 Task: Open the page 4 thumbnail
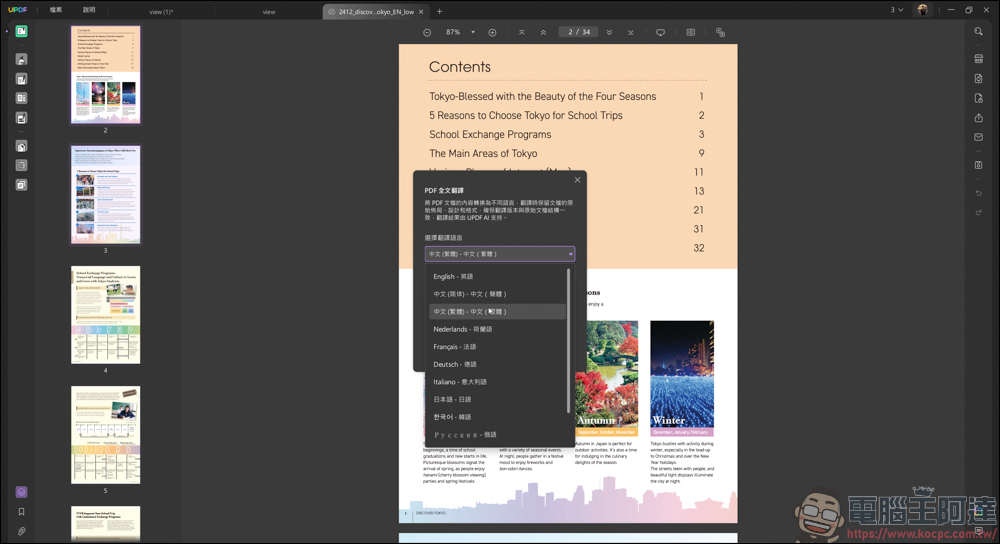(x=105, y=315)
